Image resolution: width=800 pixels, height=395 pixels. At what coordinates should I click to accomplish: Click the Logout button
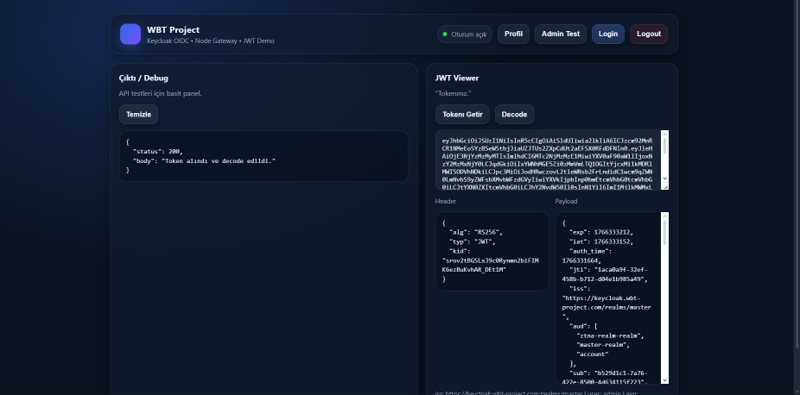coord(648,34)
